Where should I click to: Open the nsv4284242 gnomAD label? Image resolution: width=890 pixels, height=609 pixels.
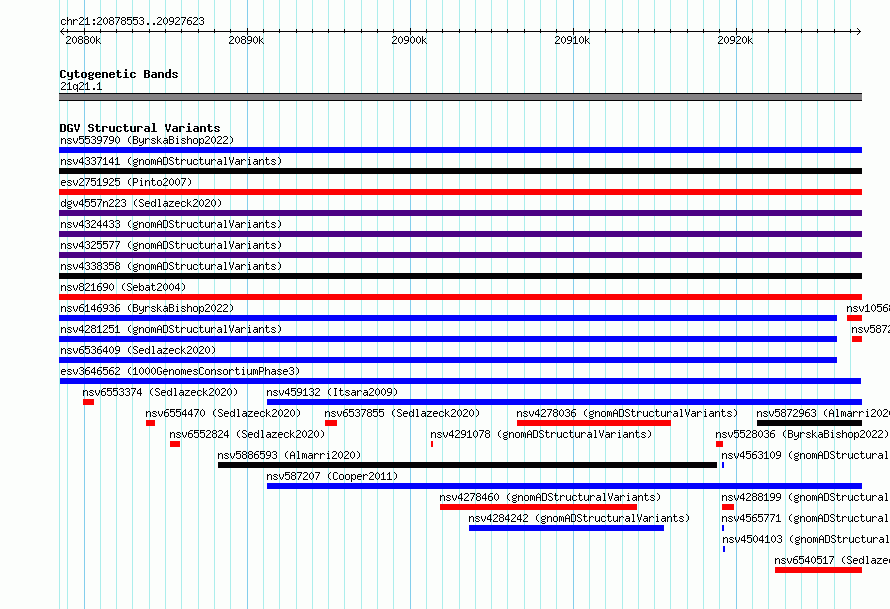(579, 518)
